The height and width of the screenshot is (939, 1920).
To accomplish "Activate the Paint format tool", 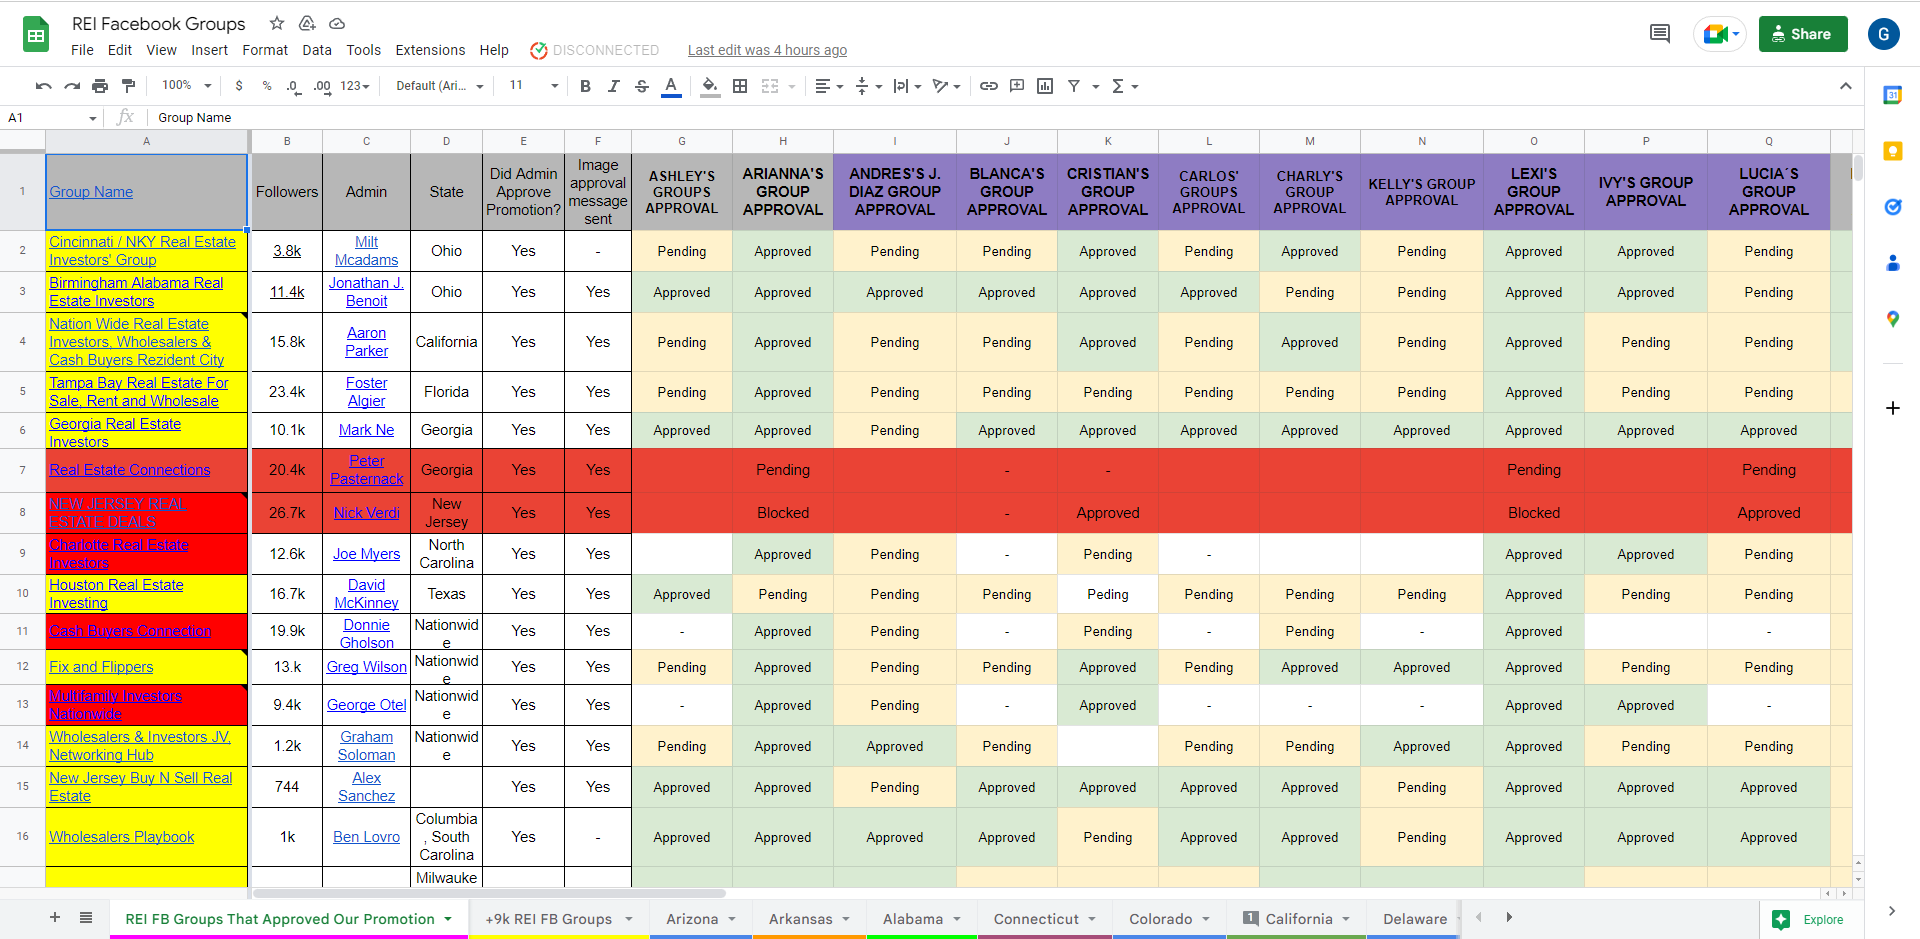I will pyautogui.click(x=128, y=86).
